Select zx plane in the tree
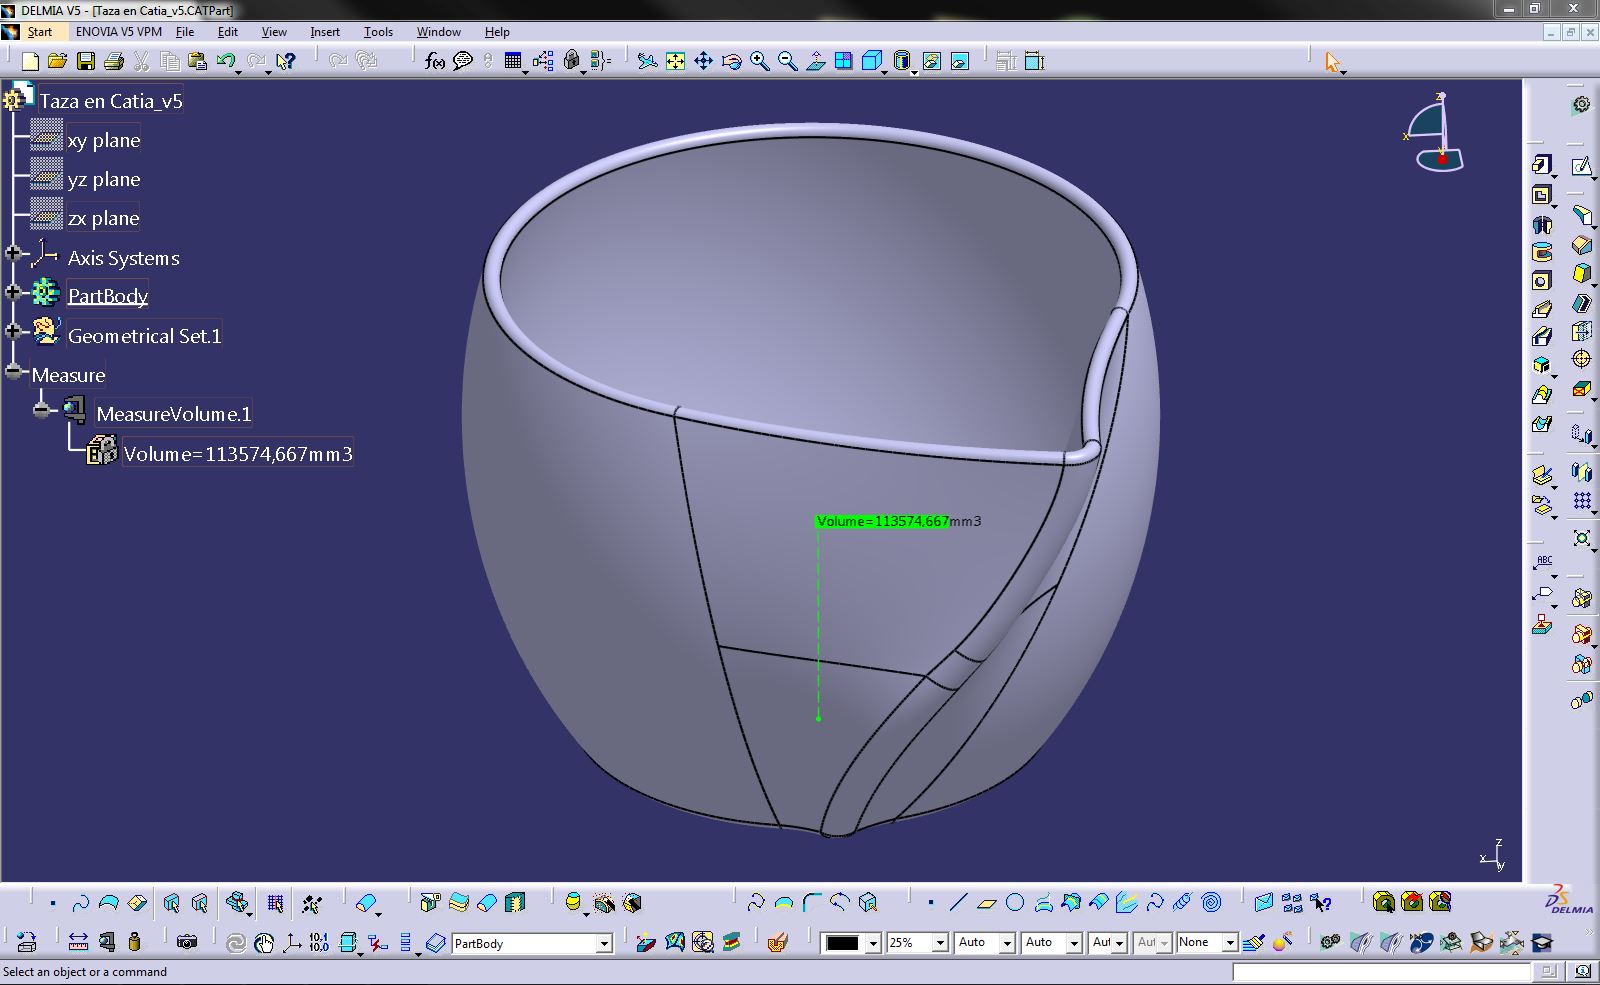 [x=104, y=218]
